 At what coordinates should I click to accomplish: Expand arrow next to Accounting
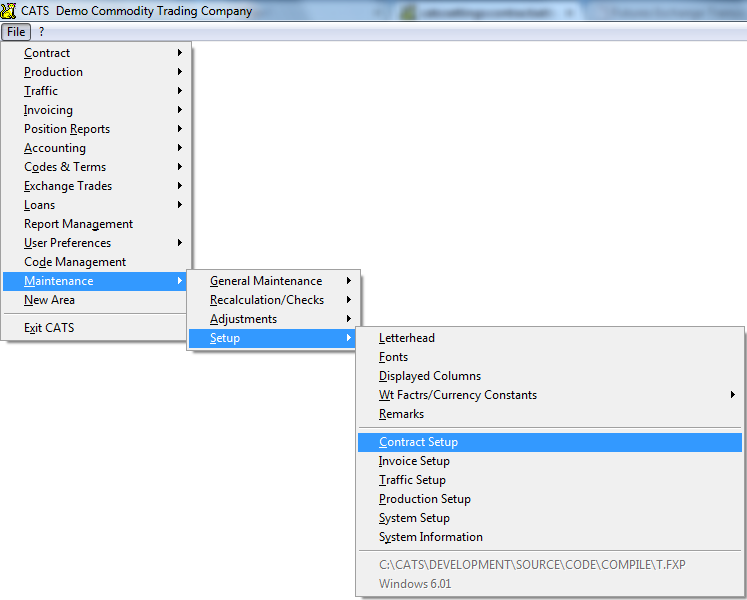click(180, 148)
